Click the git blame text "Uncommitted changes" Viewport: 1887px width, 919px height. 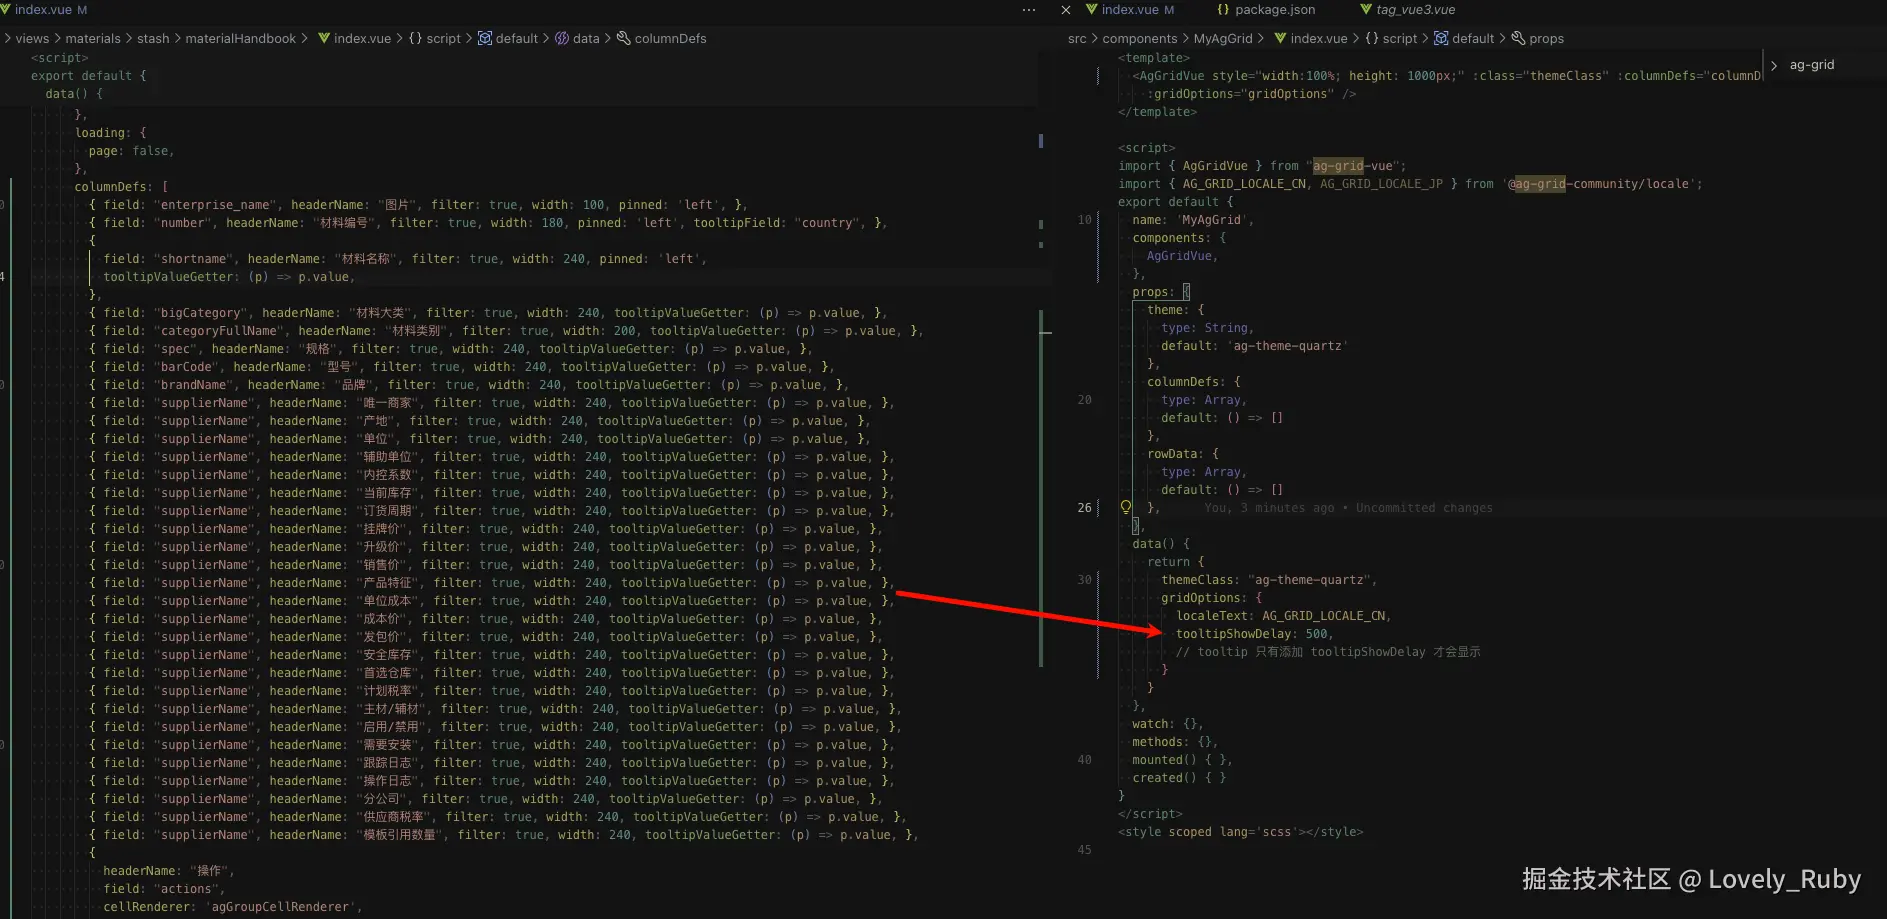[x=1424, y=508]
